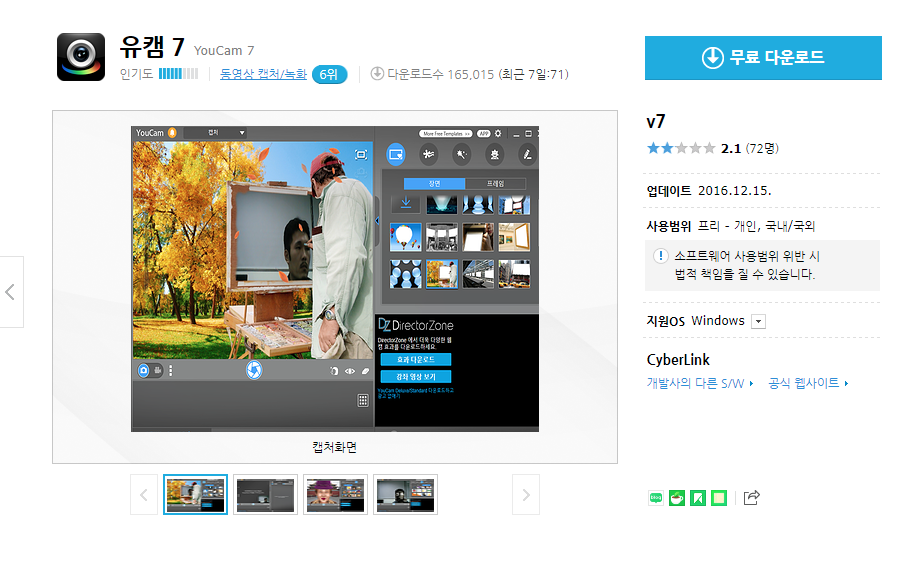The height and width of the screenshot is (564, 911).
Task: Open the 동영상 캡처/녹화 category link
Action: (263, 74)
